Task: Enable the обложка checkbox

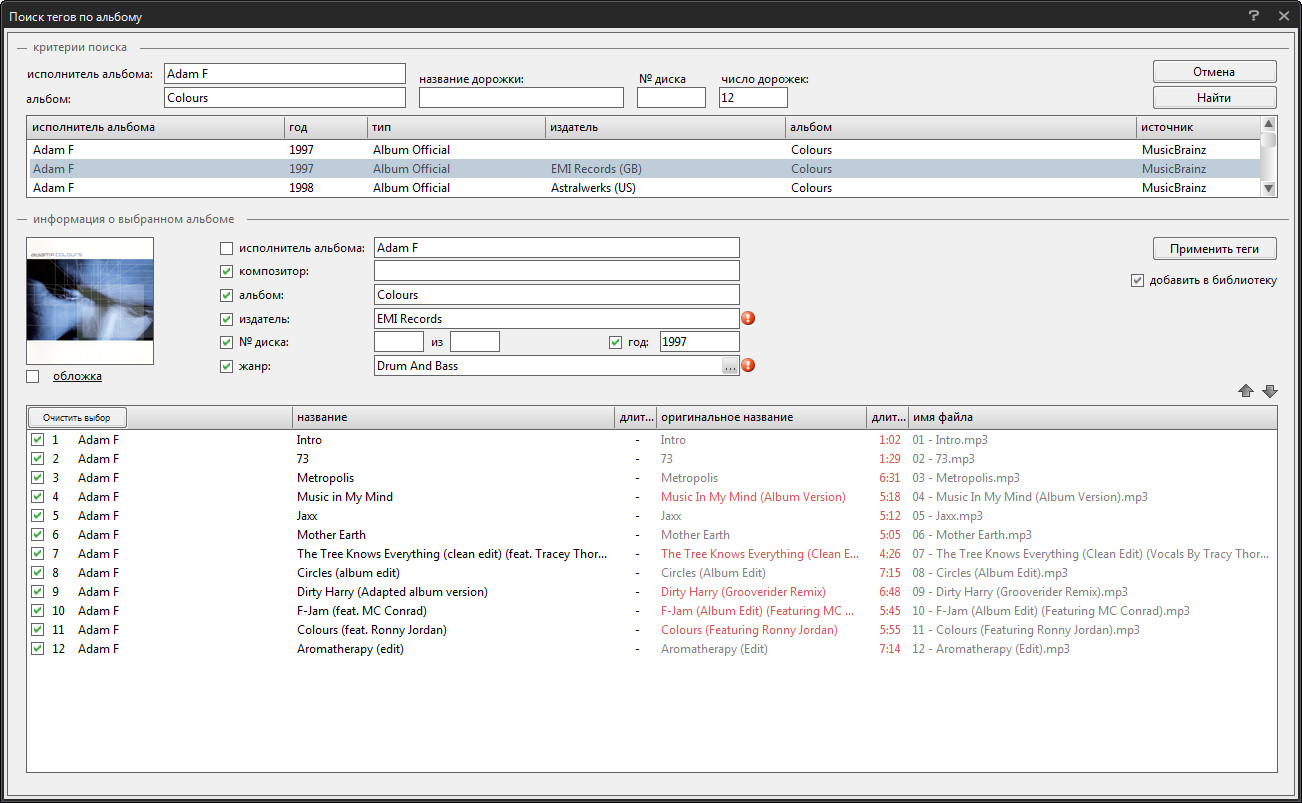Action: click(33, 376)
